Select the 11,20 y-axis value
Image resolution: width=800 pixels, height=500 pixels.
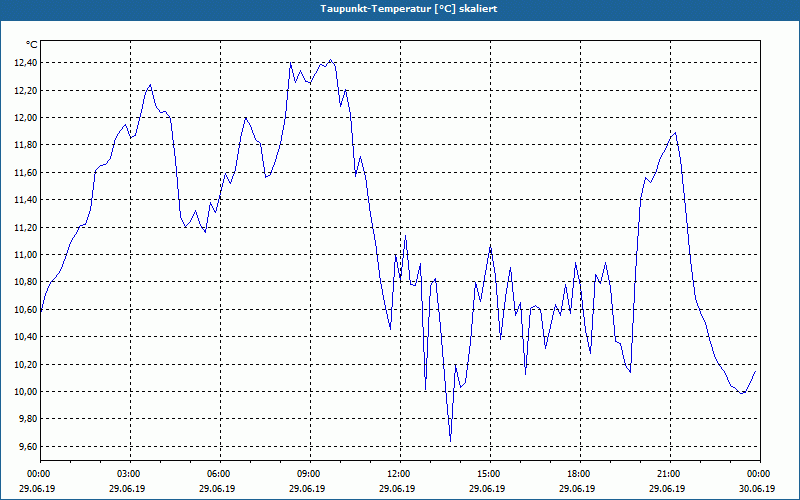click(x=26, y=227)
